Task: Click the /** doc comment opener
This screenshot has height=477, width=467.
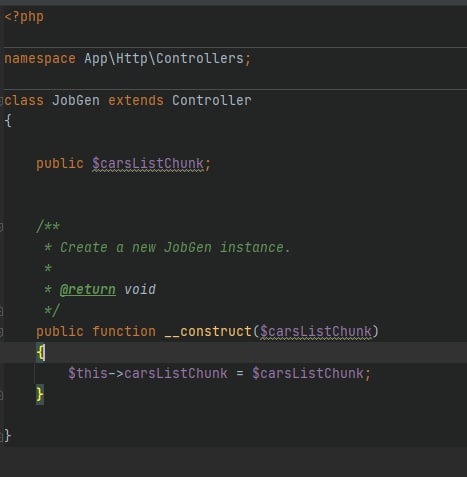Action: 48,226
